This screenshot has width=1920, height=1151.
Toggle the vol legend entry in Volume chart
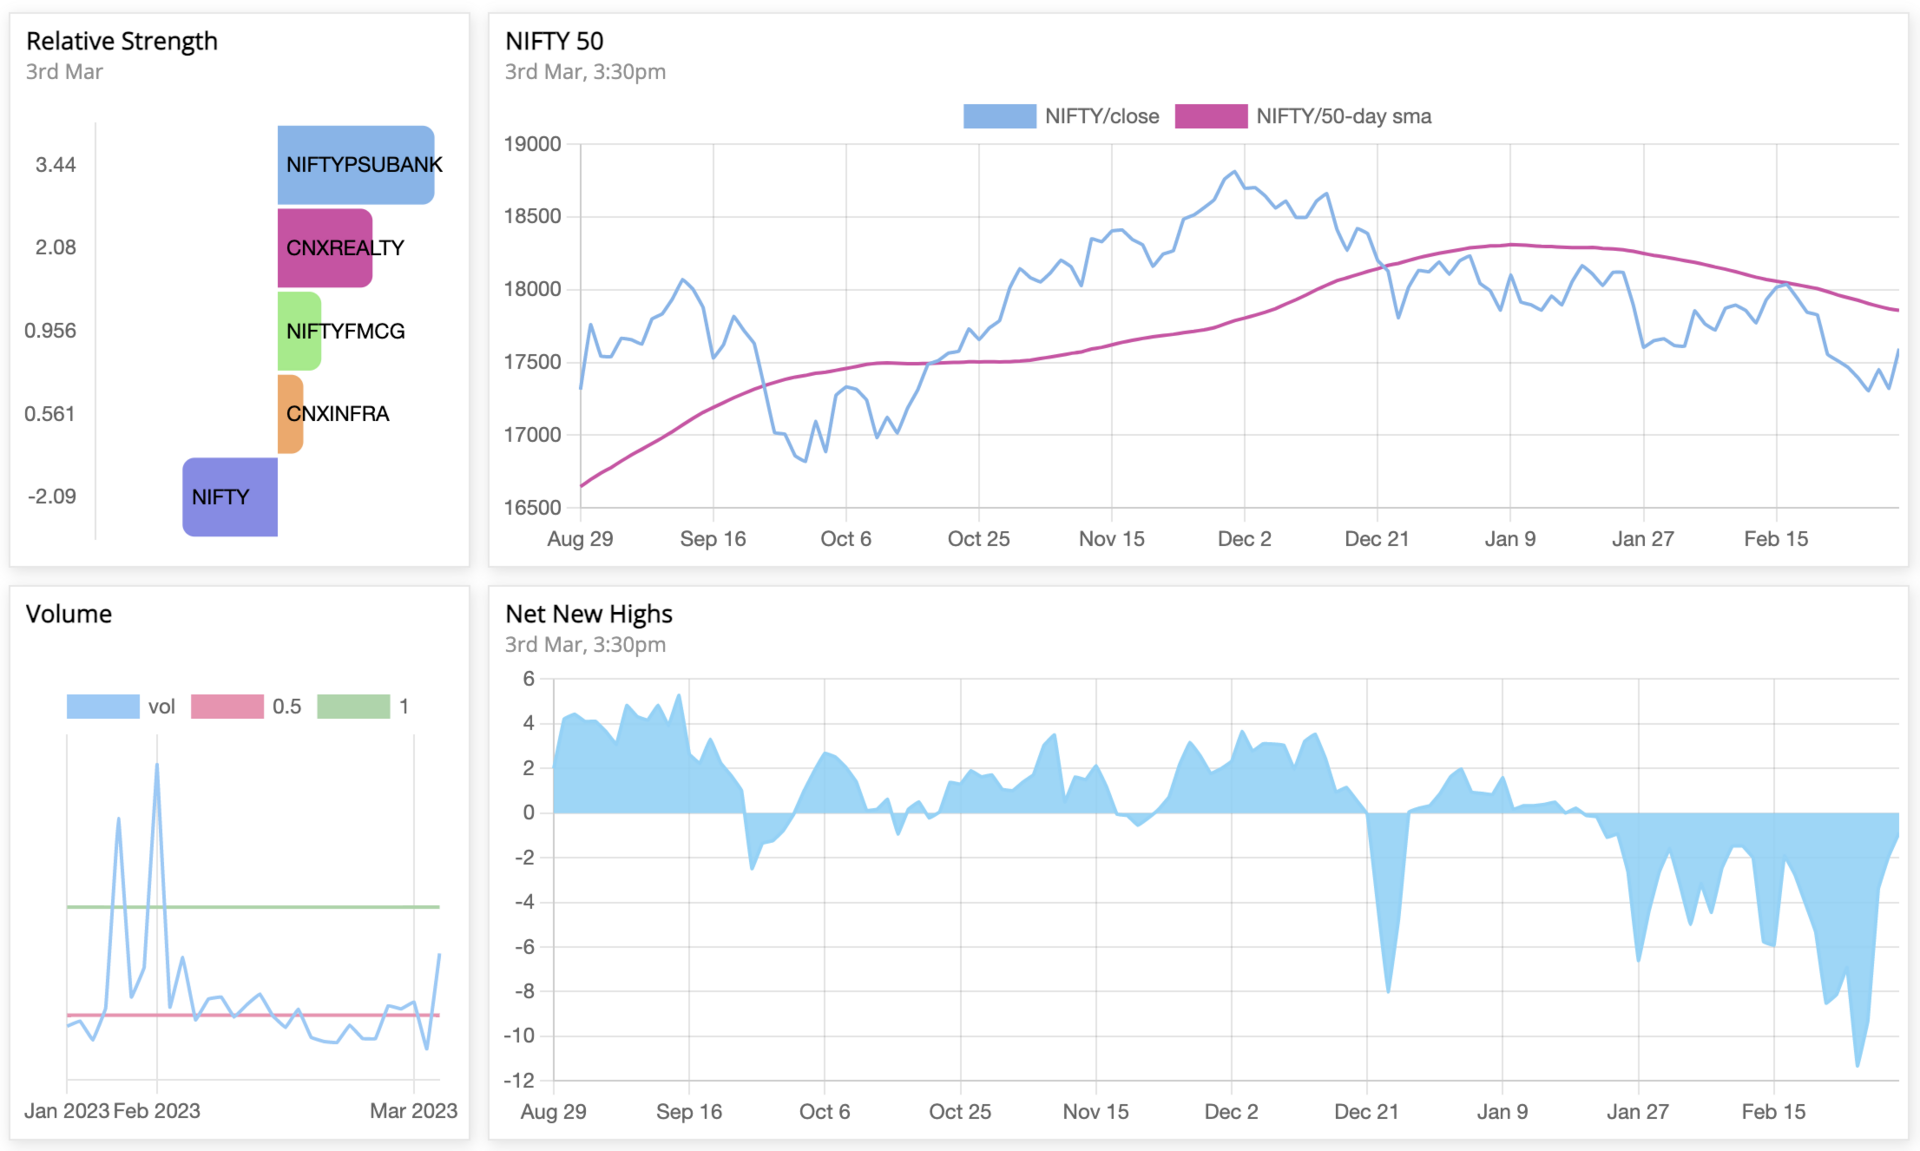coord(121,707)
